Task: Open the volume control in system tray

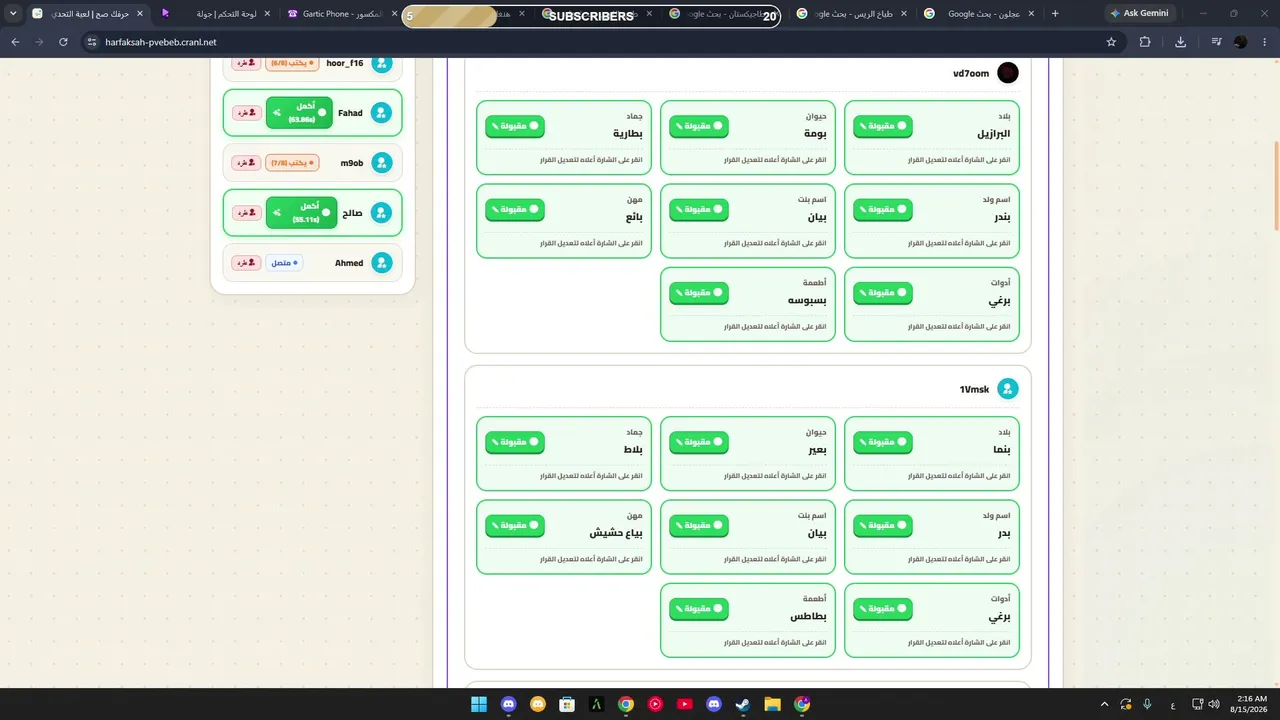Action: point(1214,704)
